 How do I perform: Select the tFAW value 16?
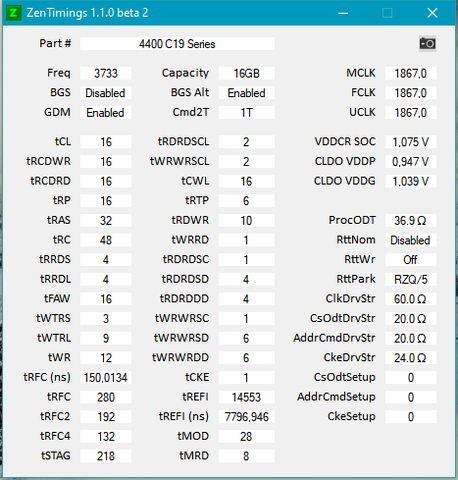[x=106, y=299]
